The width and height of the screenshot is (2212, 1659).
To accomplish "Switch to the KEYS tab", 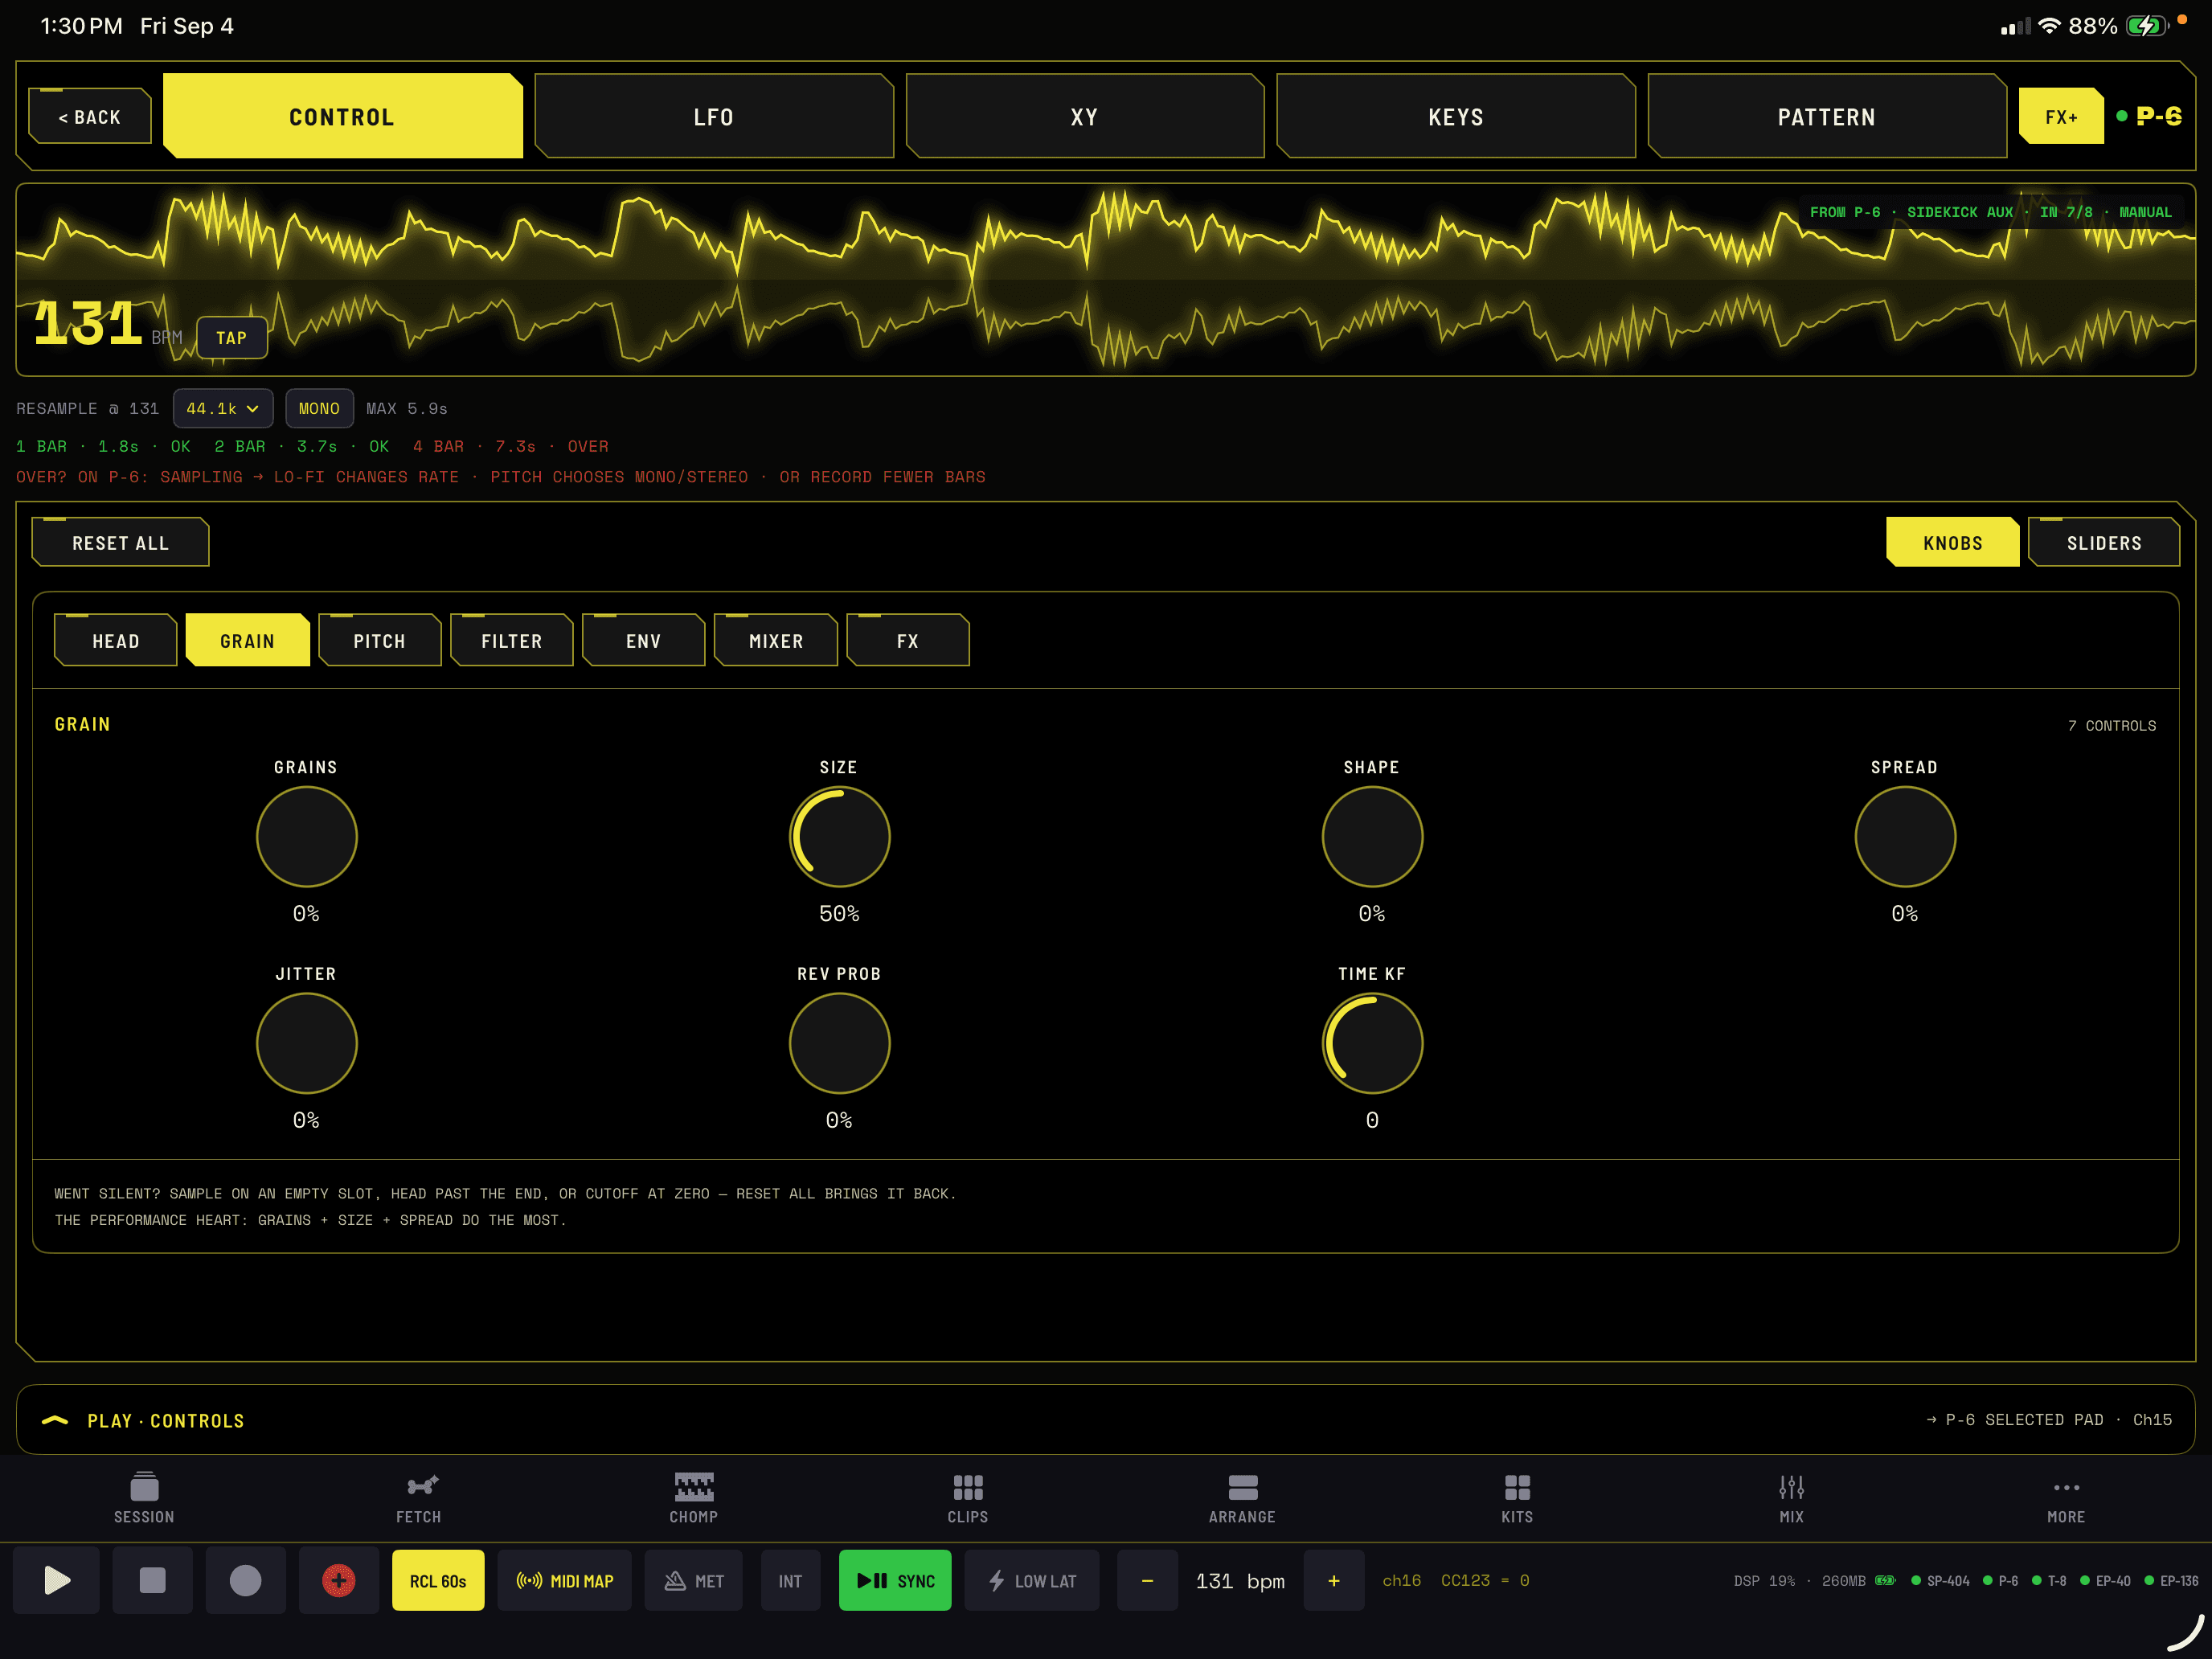I will pyautogui.click(x=1456, y=117).
